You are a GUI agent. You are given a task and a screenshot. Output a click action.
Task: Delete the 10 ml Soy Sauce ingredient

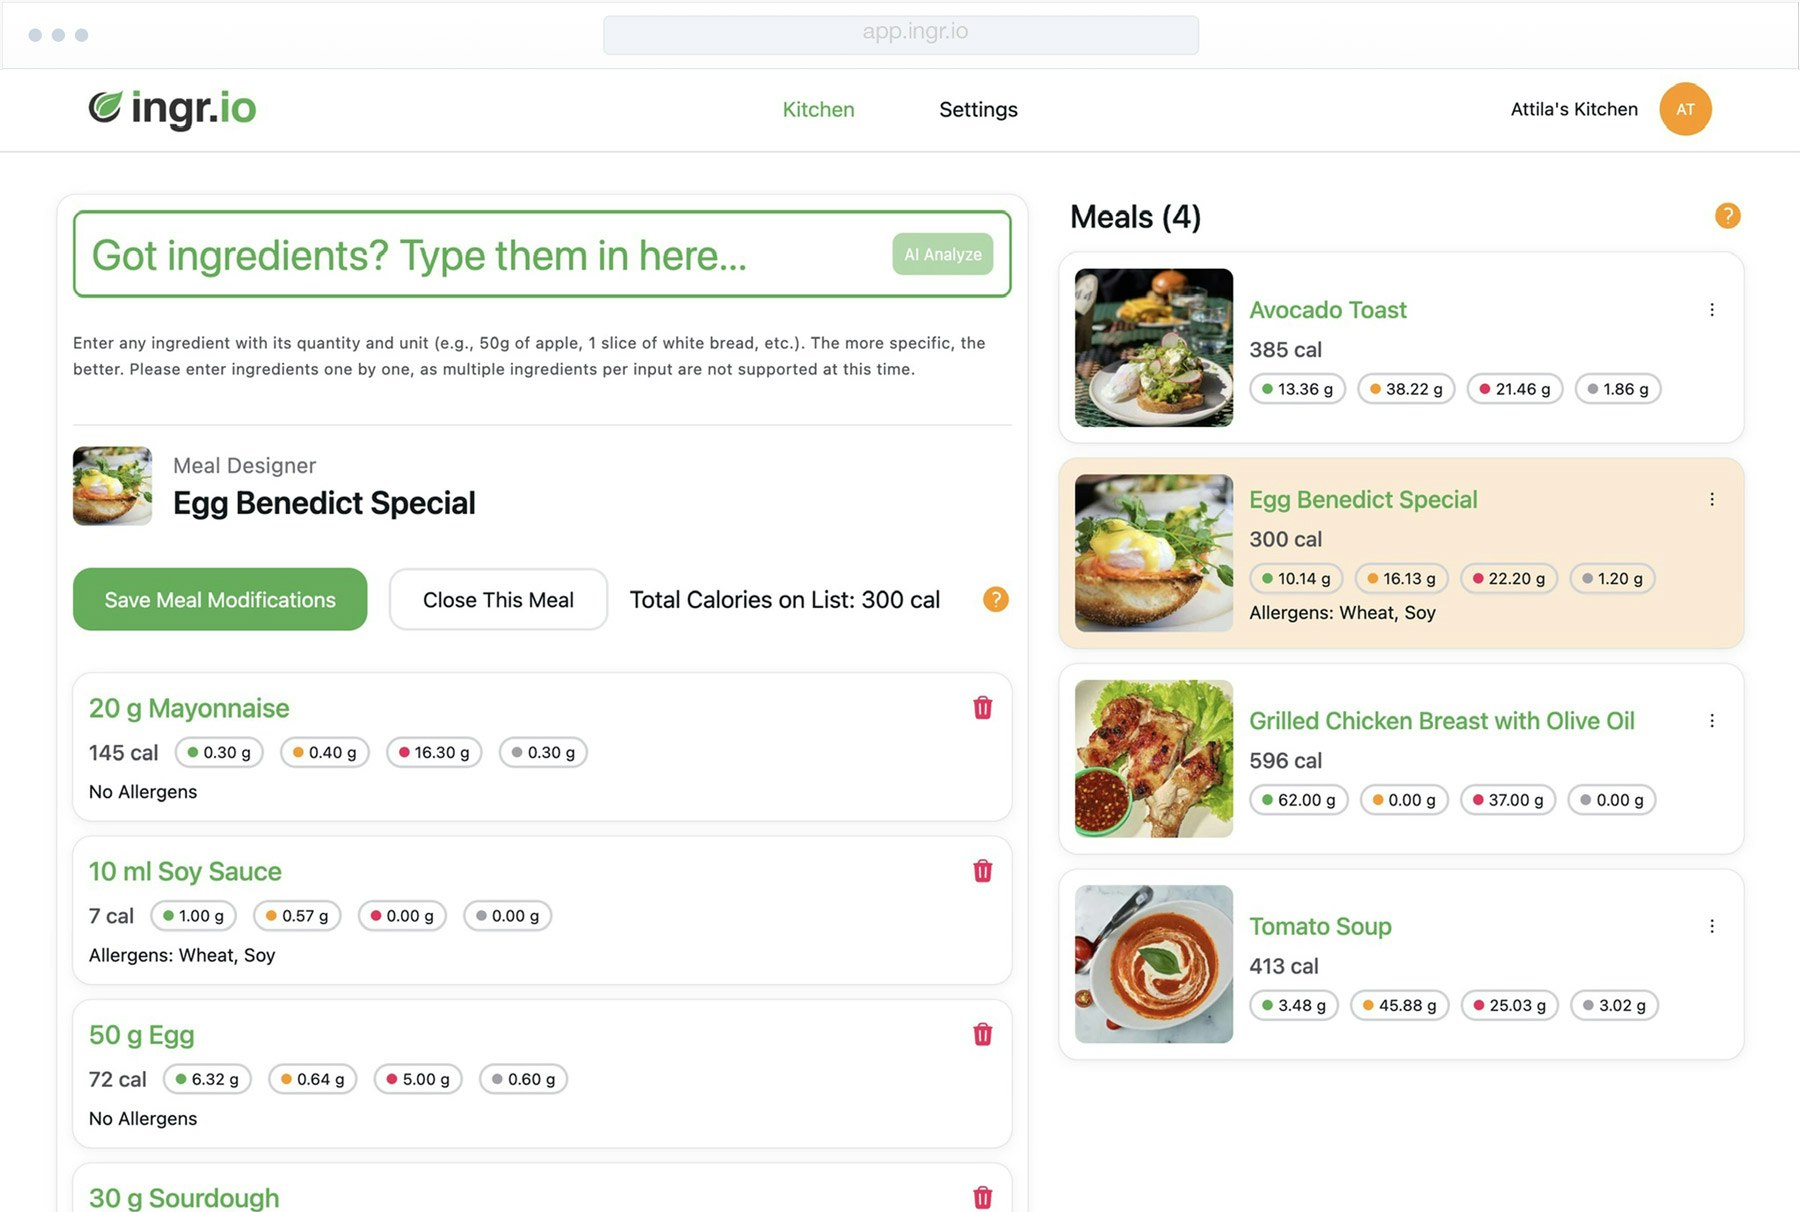pyautogui.click(x=982, y=871)
